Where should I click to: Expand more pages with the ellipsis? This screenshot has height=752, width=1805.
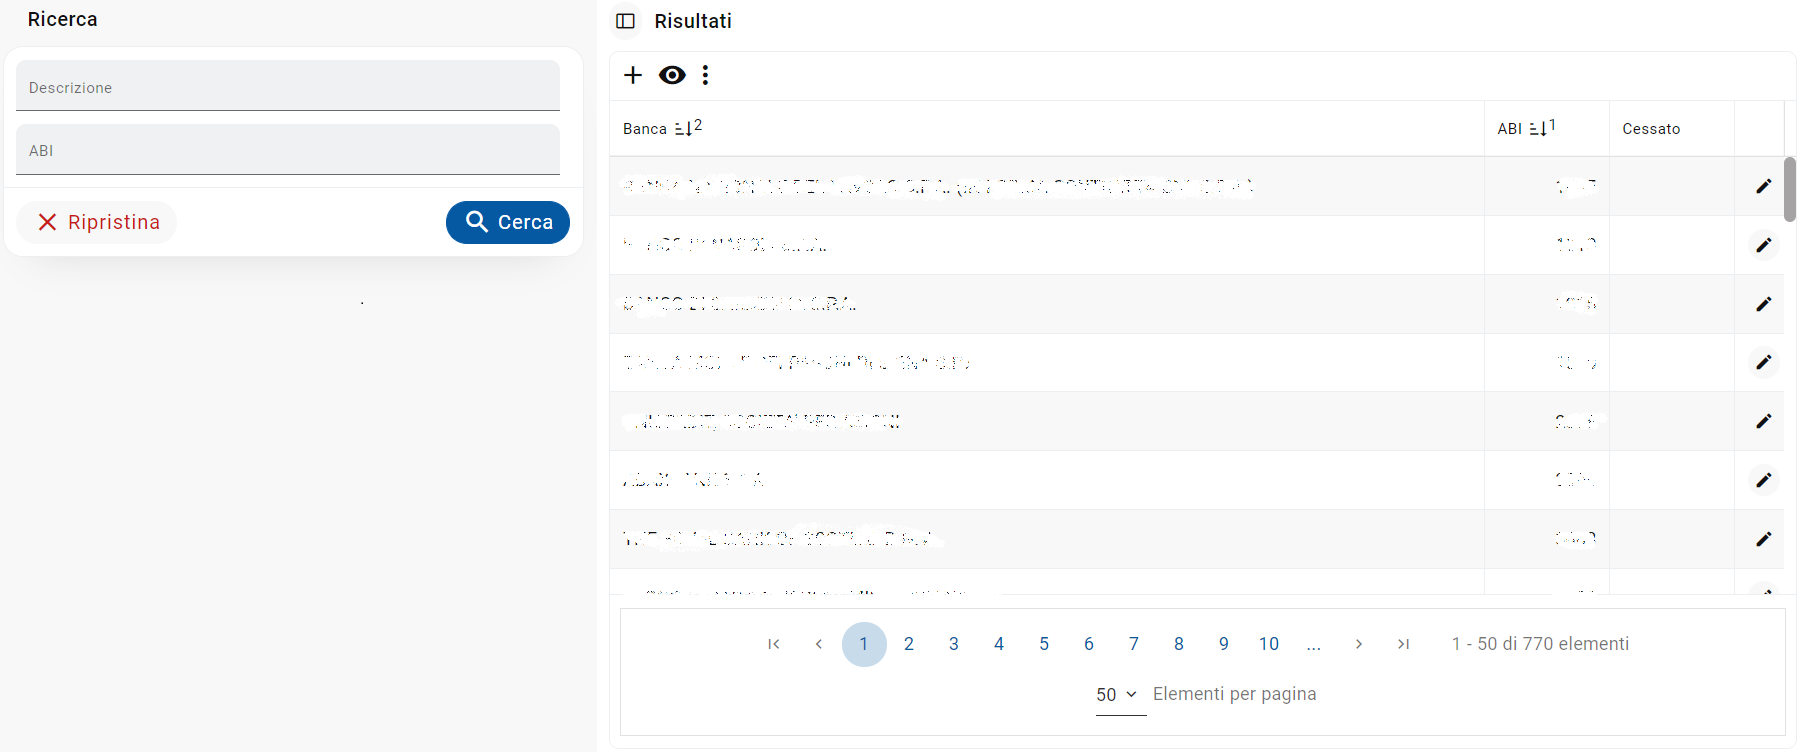click(x=1314, y=644)
